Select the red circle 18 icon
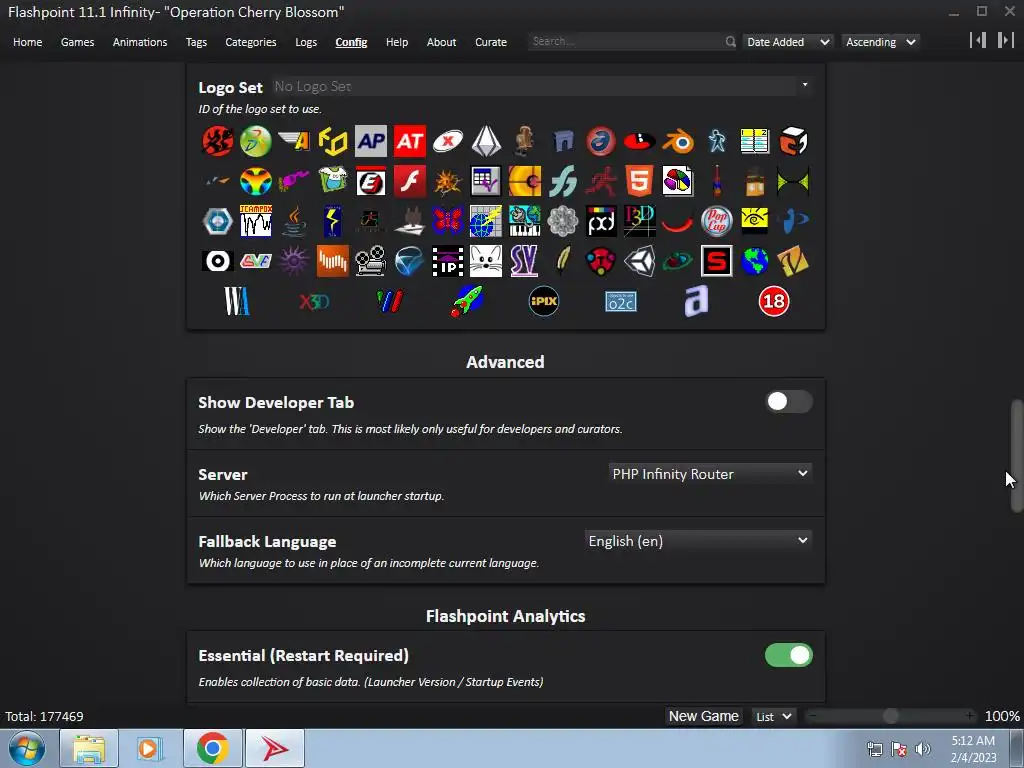 [x=774, y=301]
